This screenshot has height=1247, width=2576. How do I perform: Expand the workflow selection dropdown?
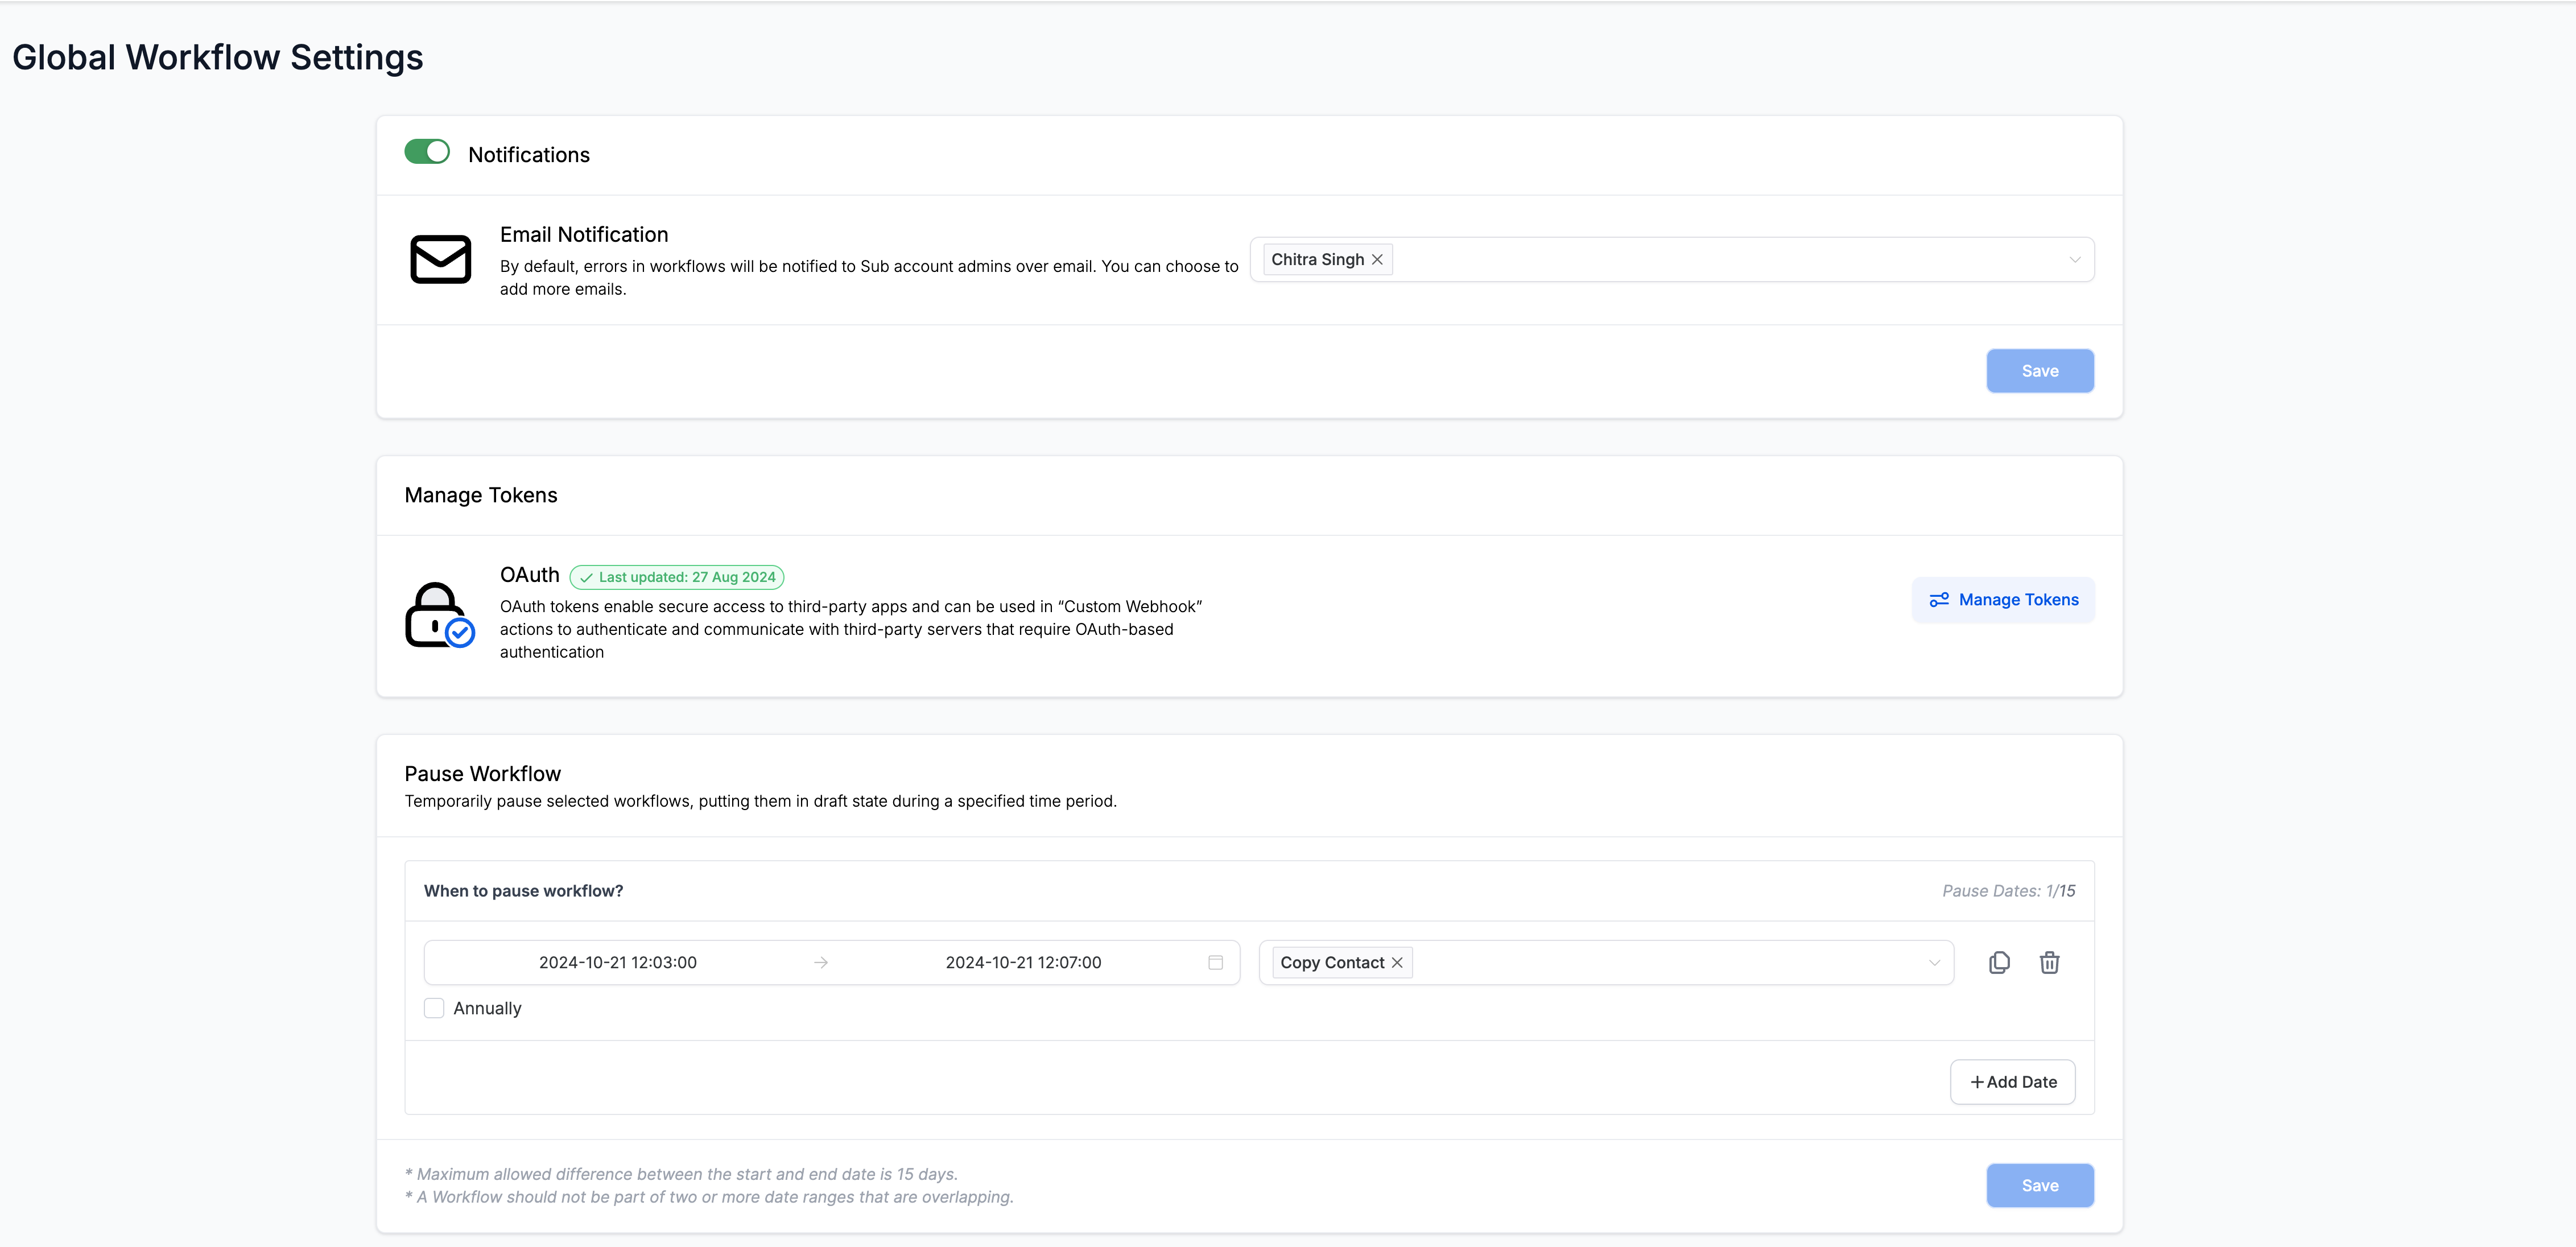point(1934,962)
